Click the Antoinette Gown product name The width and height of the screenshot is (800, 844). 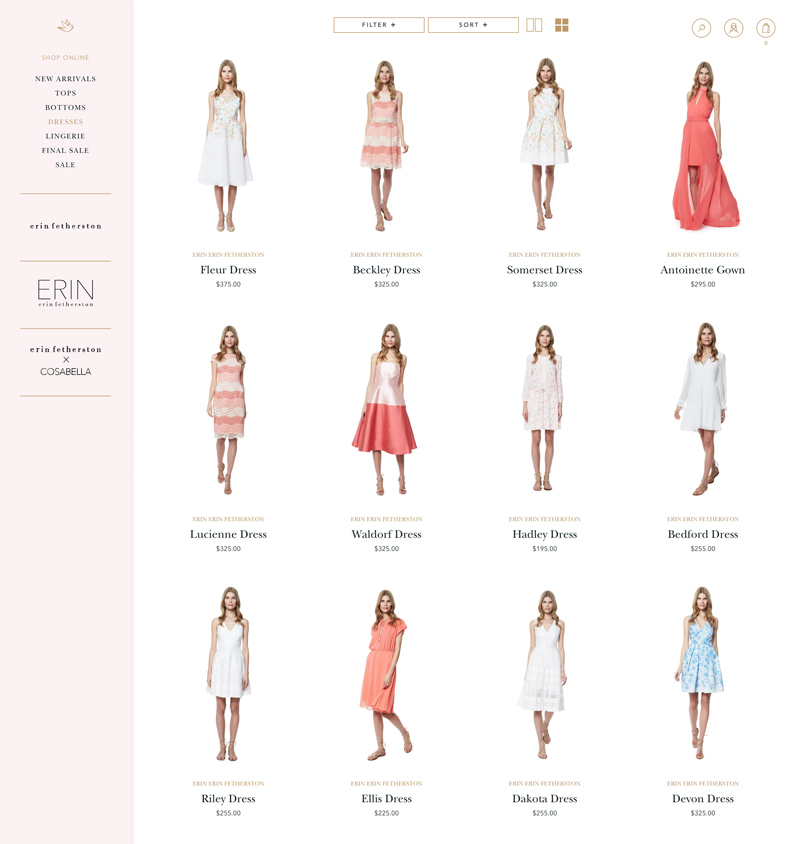coord(702,270)
